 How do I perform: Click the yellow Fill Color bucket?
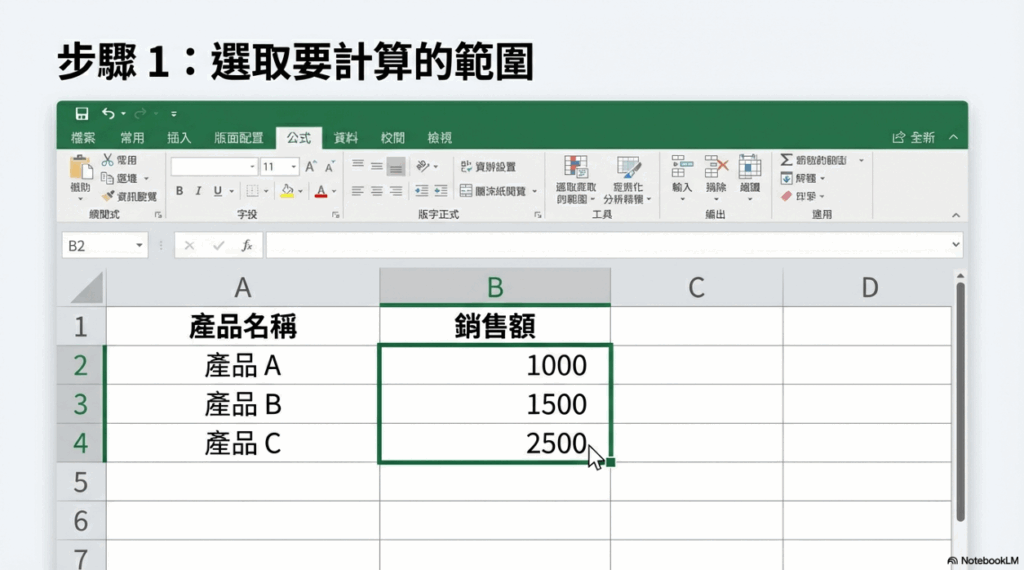click(287, 191)
